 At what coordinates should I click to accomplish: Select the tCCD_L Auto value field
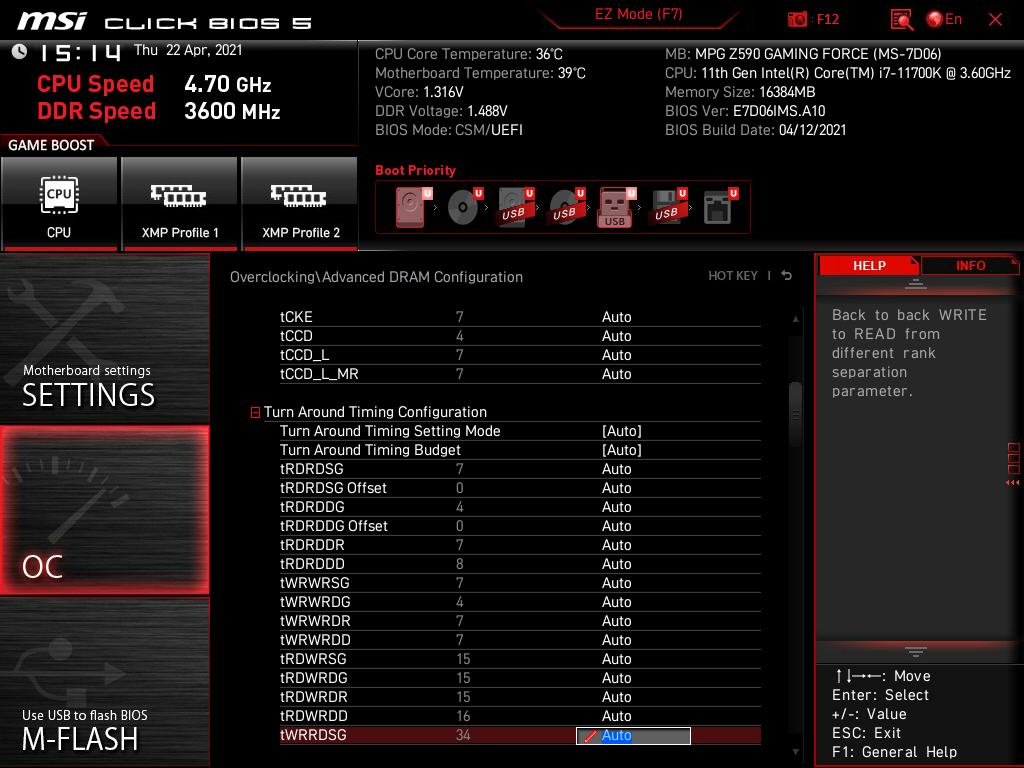click(x=616, y=355)
